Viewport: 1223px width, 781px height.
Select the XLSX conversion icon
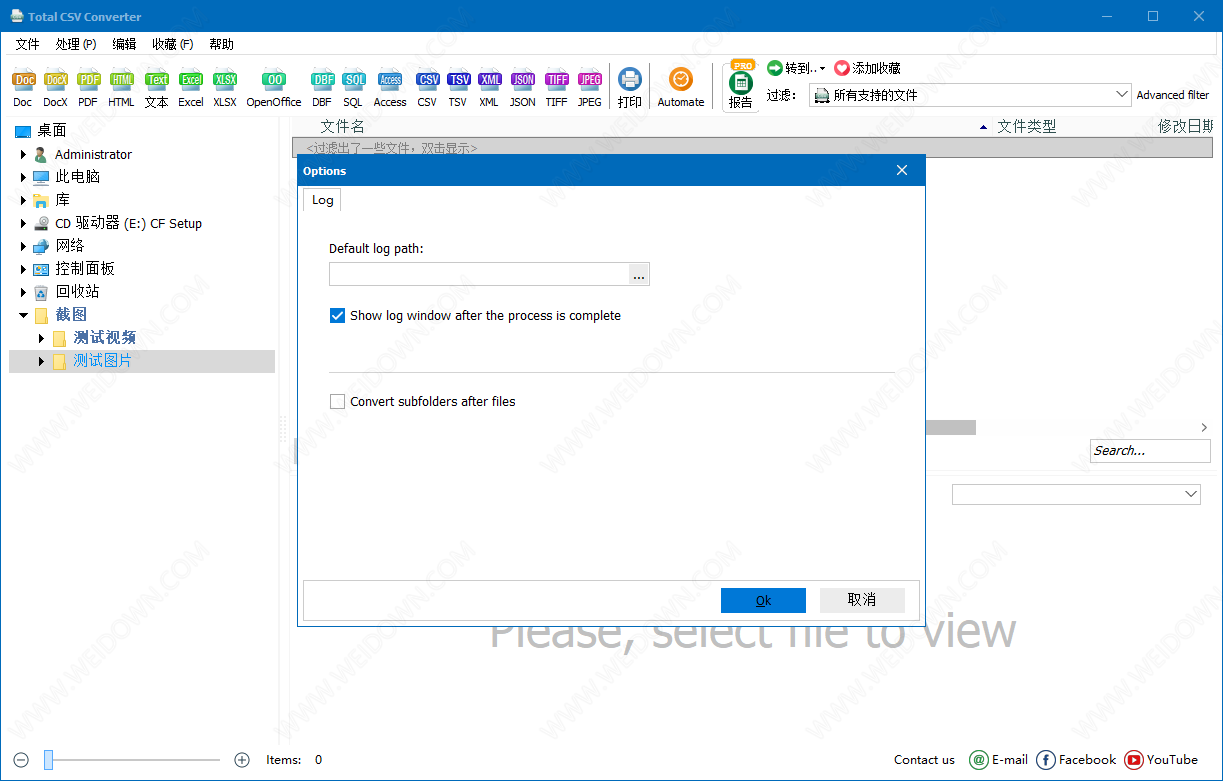225,88
